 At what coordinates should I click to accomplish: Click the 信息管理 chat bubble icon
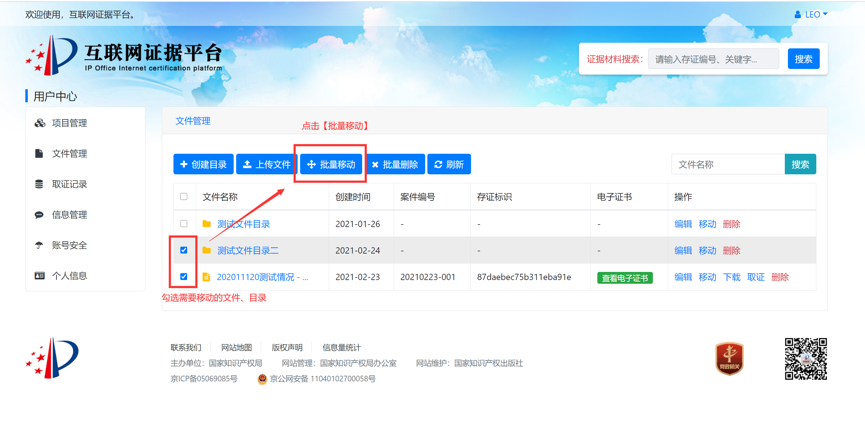pyautogui.click(x=40, y=215)
